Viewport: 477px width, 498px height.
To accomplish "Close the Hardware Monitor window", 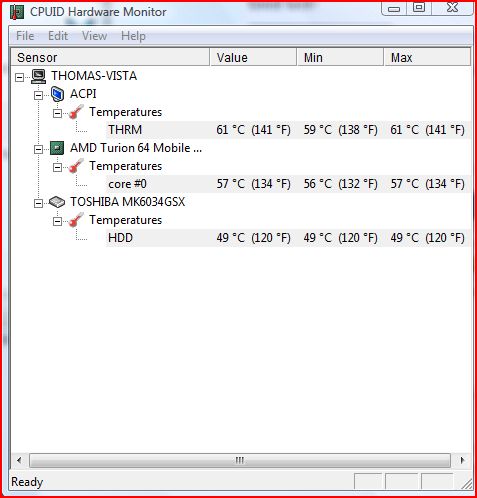I will click(x=452, y=8).
